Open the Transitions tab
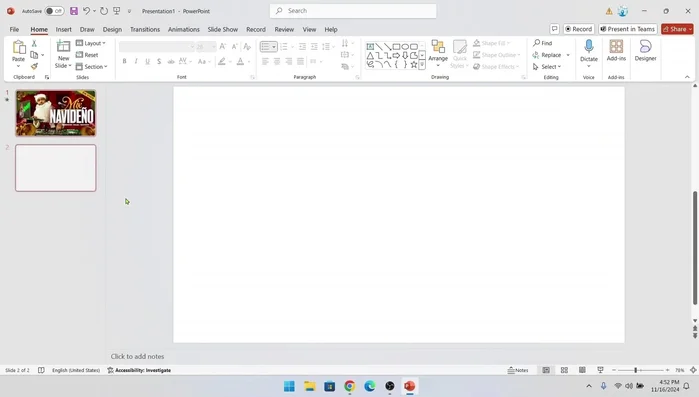 click(x=145, y=29)
